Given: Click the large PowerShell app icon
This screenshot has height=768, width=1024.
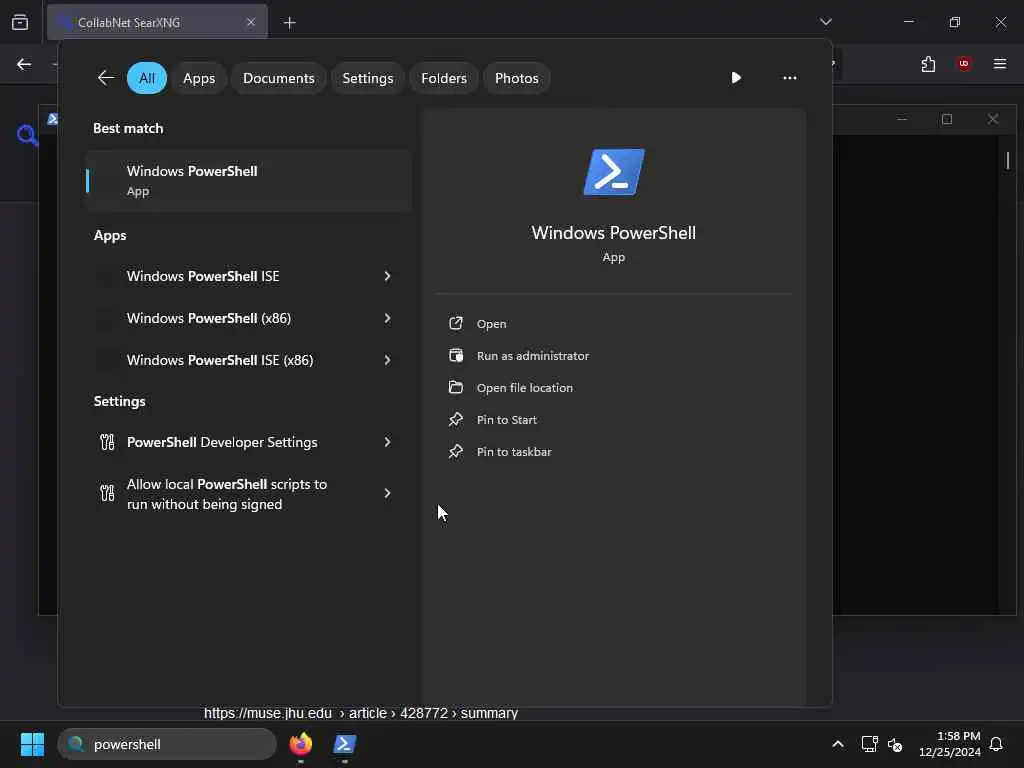Looking at the screenshot, I should [x=614, y=172].
